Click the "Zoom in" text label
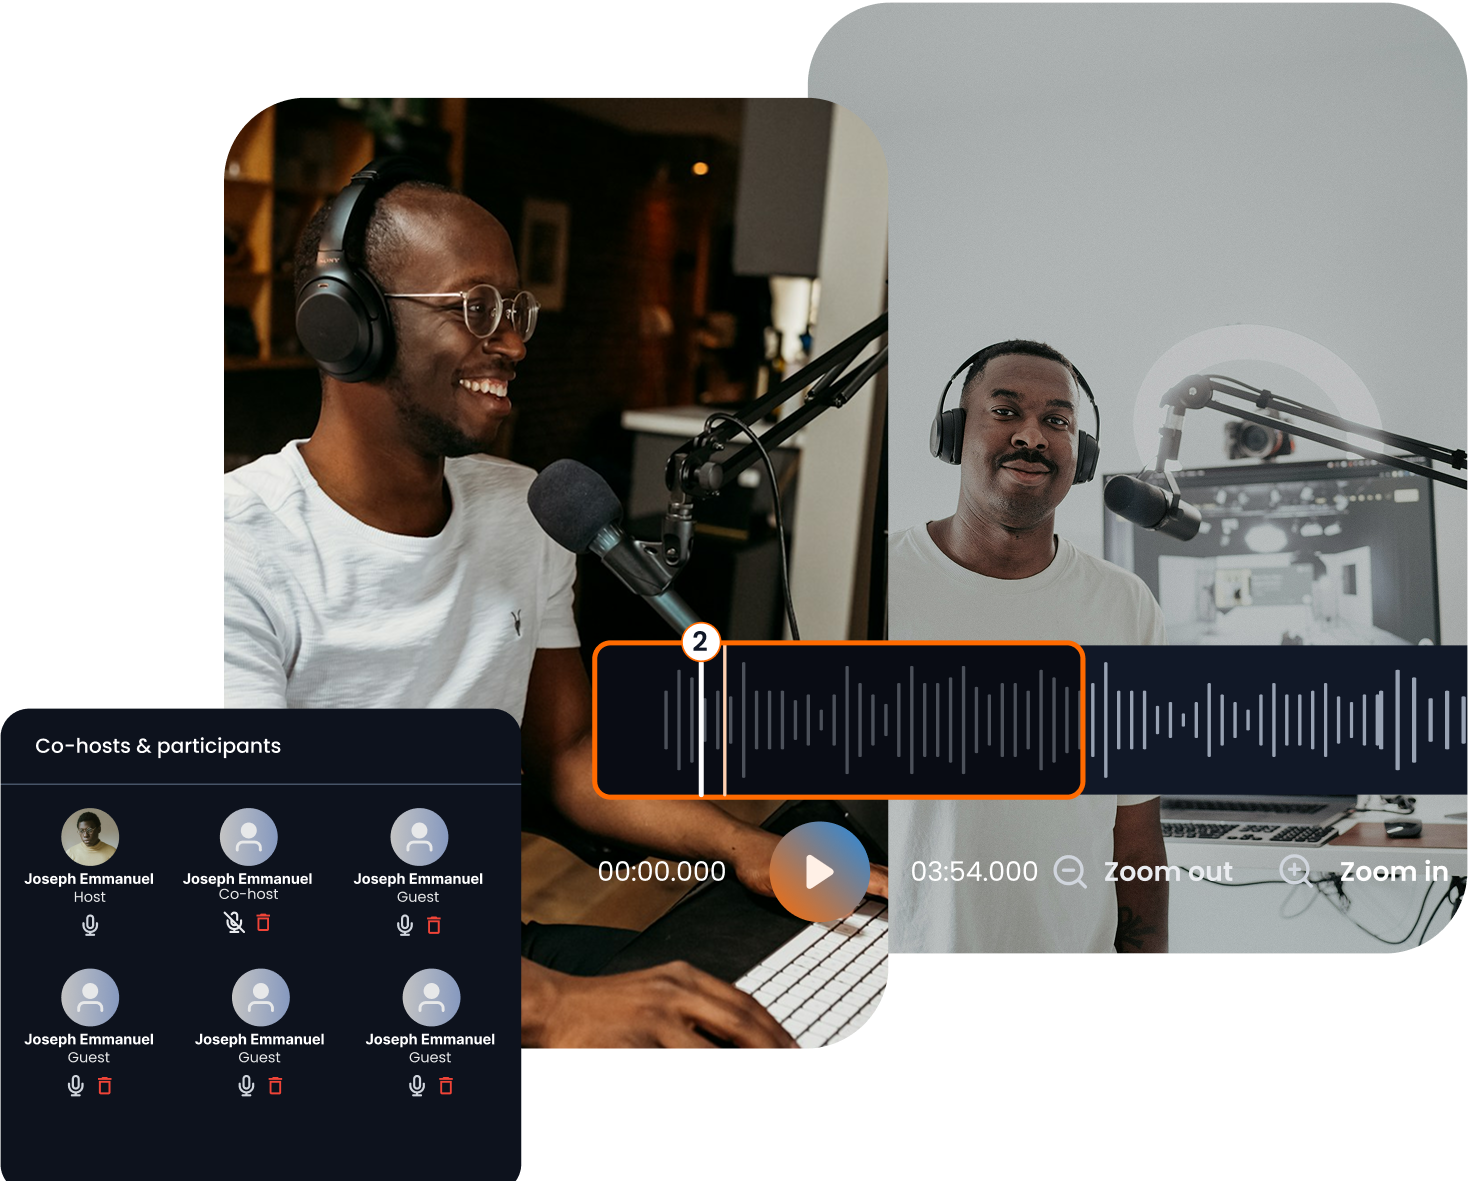The height and width of the screenshot is (1181, 1468). click(1393, 872)
